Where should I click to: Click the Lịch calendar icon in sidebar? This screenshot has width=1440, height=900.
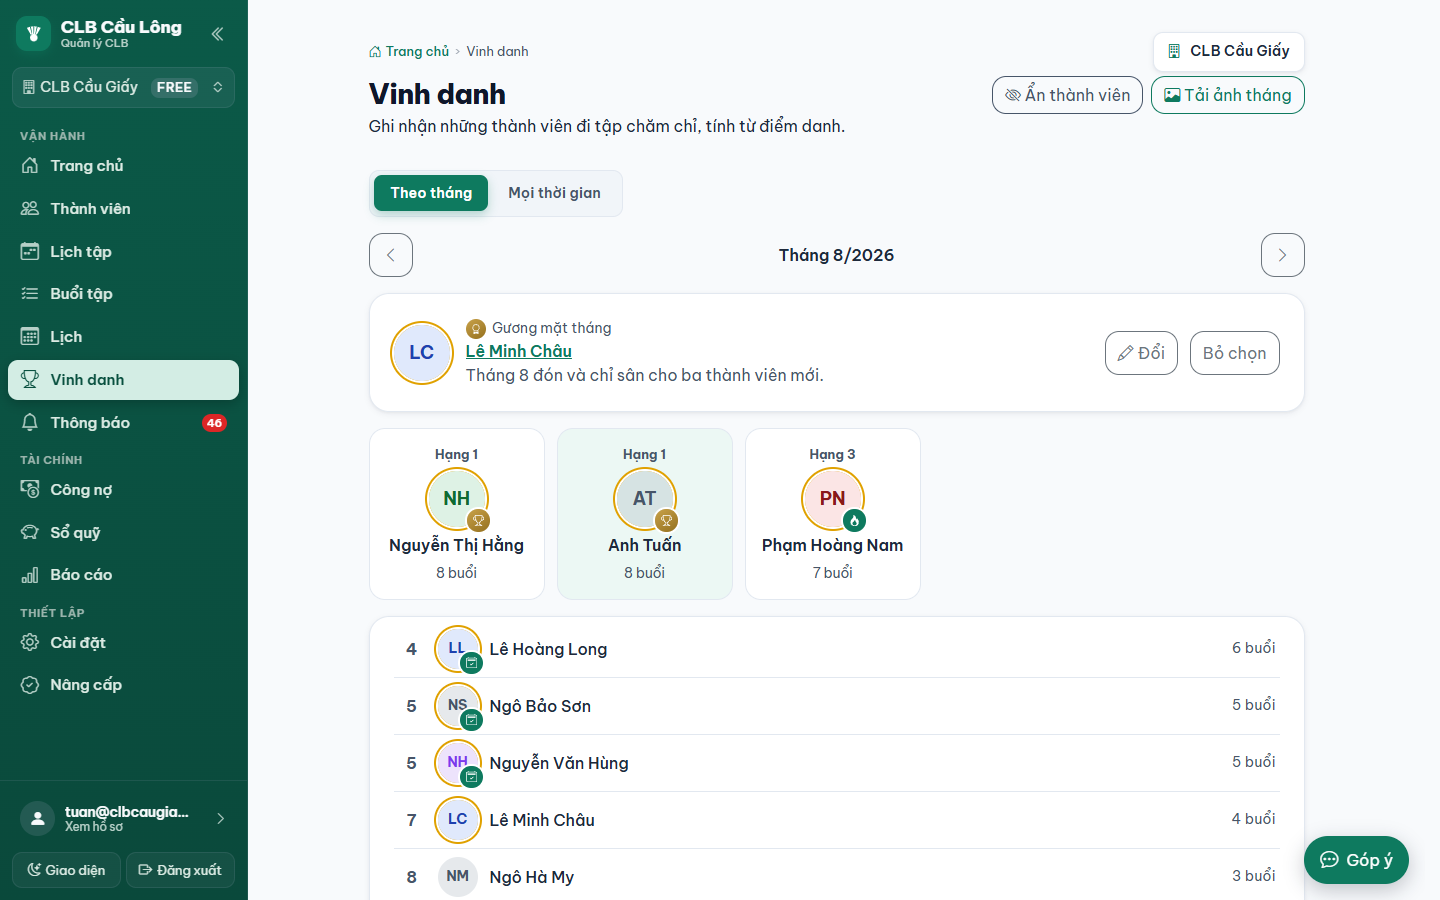coord(30,337)
